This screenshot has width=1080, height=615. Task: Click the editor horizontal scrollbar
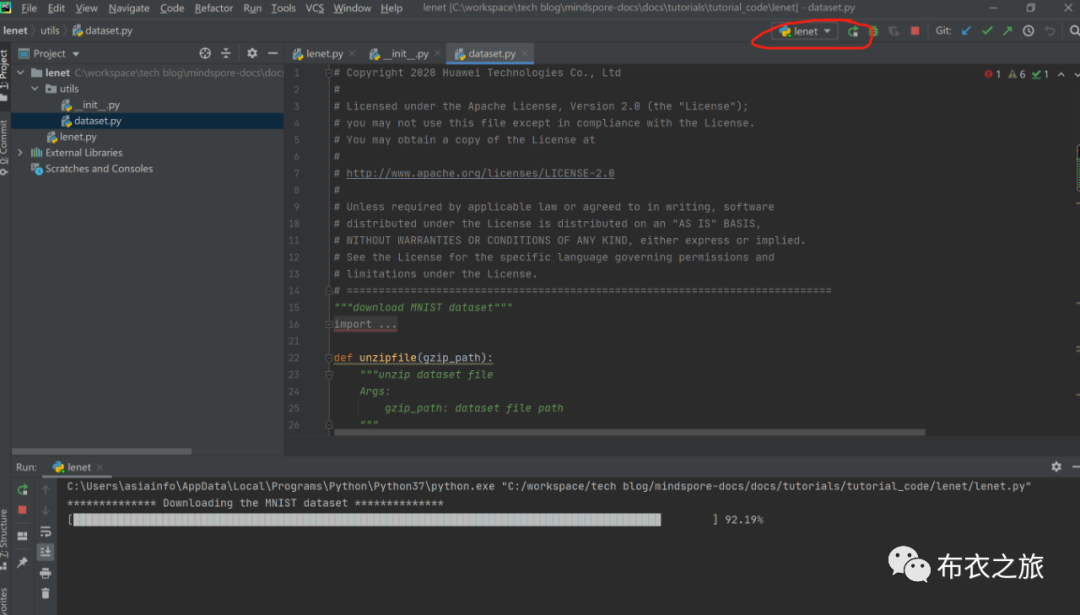coord(630,432)
